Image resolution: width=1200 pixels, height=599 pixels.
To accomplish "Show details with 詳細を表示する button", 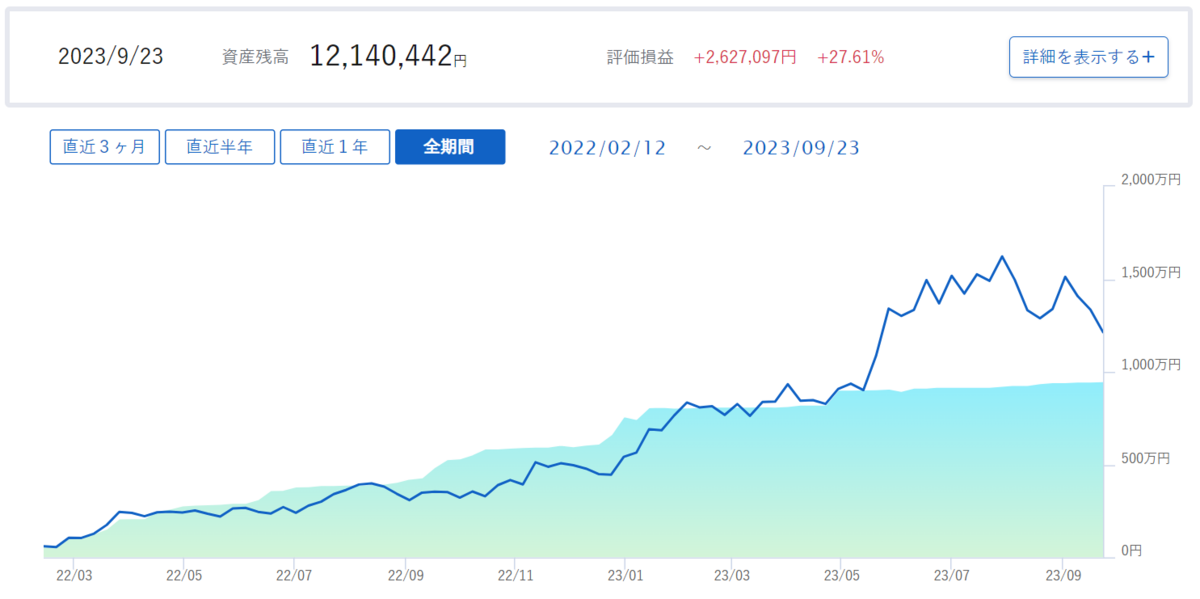I will (1088, 57).
